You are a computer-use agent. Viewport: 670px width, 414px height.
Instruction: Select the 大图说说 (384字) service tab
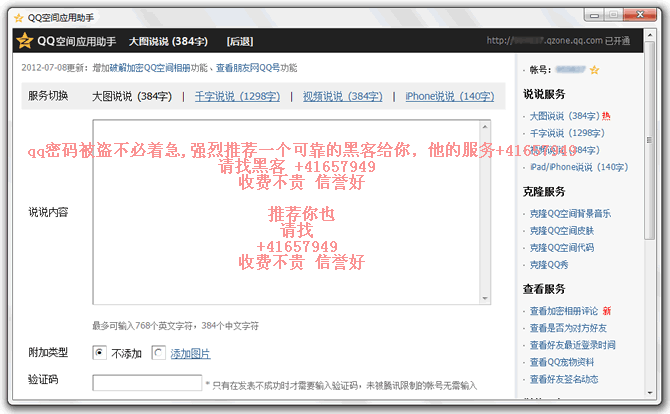point(131,96)
